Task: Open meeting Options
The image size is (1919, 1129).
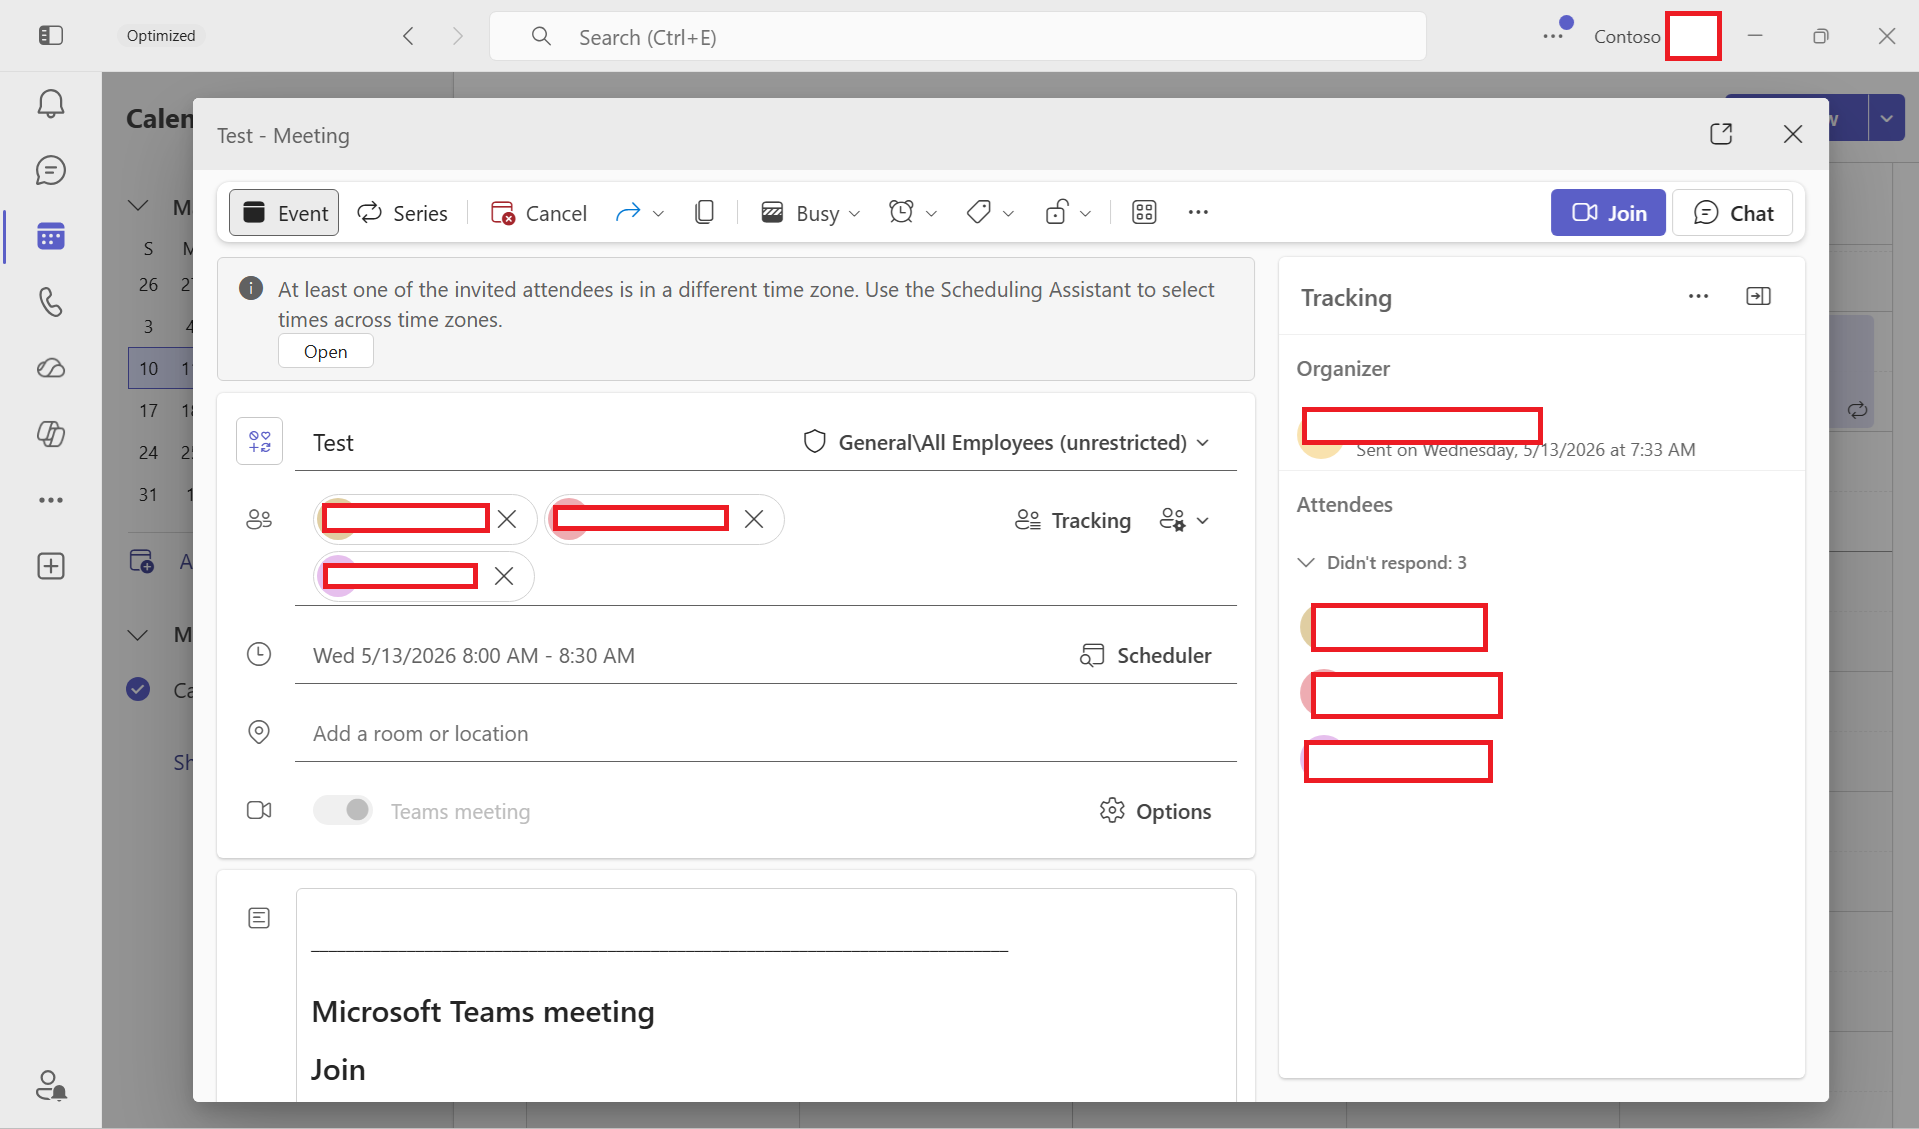Action: coord(1155,811)
